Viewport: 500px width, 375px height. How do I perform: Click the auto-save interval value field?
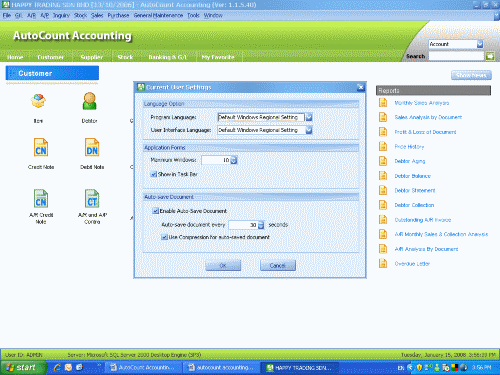(x=243, y=225)
